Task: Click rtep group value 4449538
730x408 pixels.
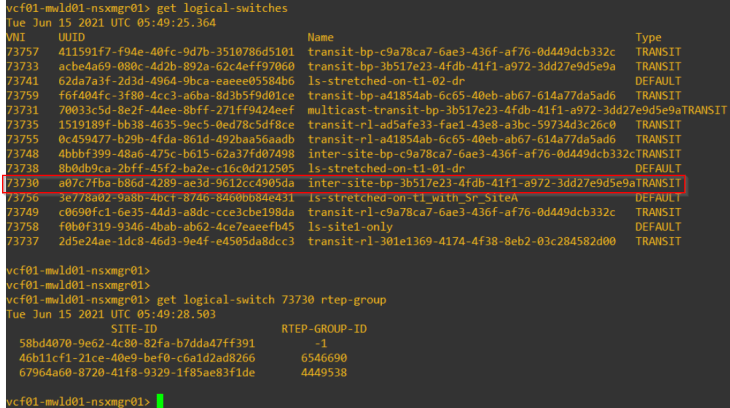Action: [x=324, y=373]
